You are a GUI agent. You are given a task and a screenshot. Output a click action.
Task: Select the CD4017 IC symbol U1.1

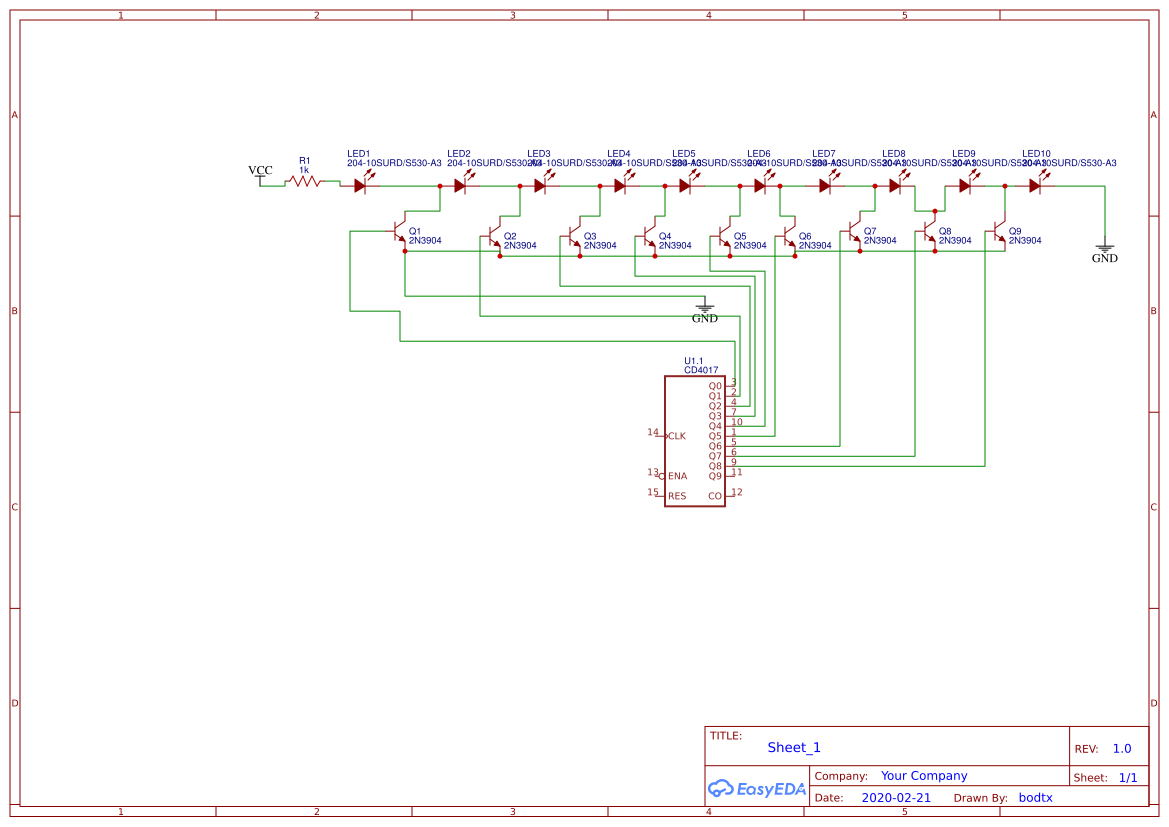click(695, 440)
